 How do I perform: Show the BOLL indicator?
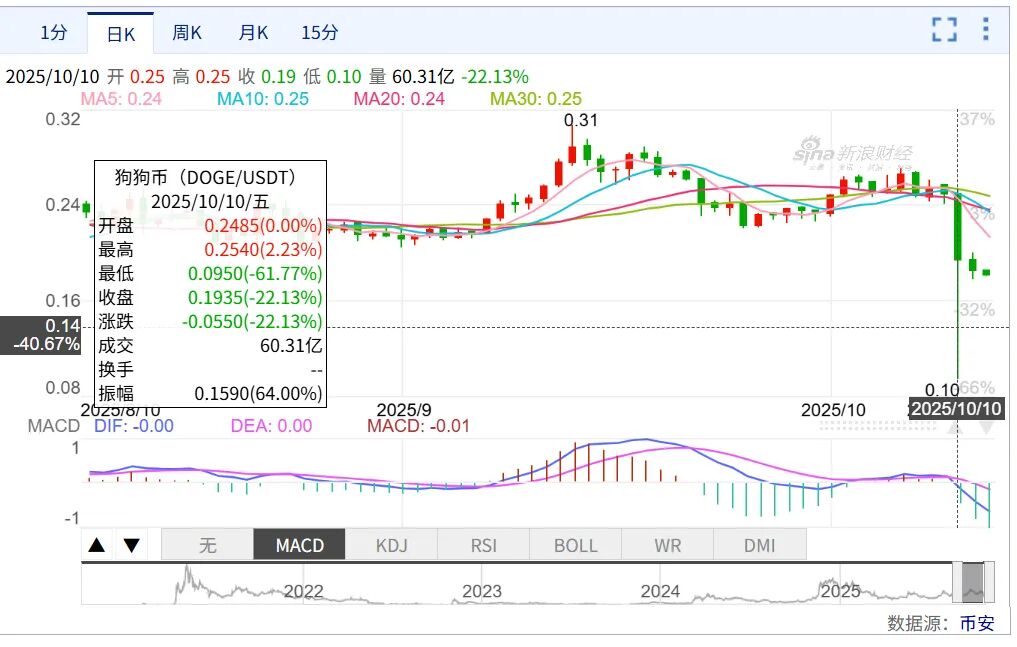(x=575, y=545)
